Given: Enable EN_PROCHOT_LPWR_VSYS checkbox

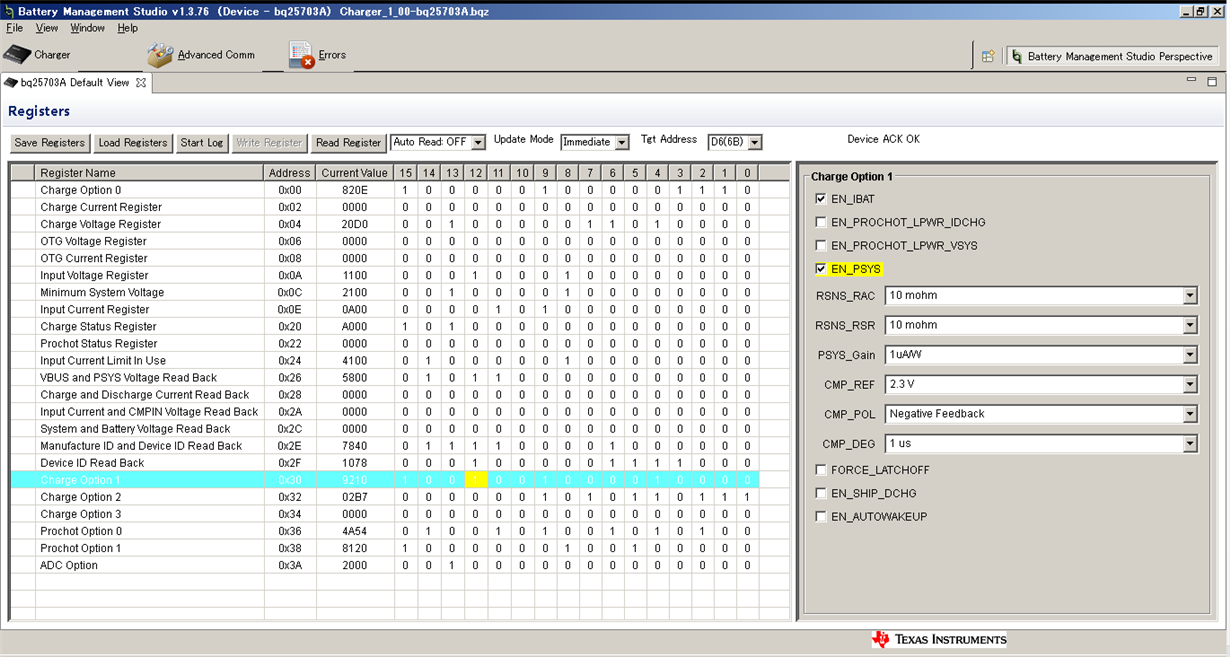Looking at the screenshot, I should pyautogui.click(x=821, y=245).
